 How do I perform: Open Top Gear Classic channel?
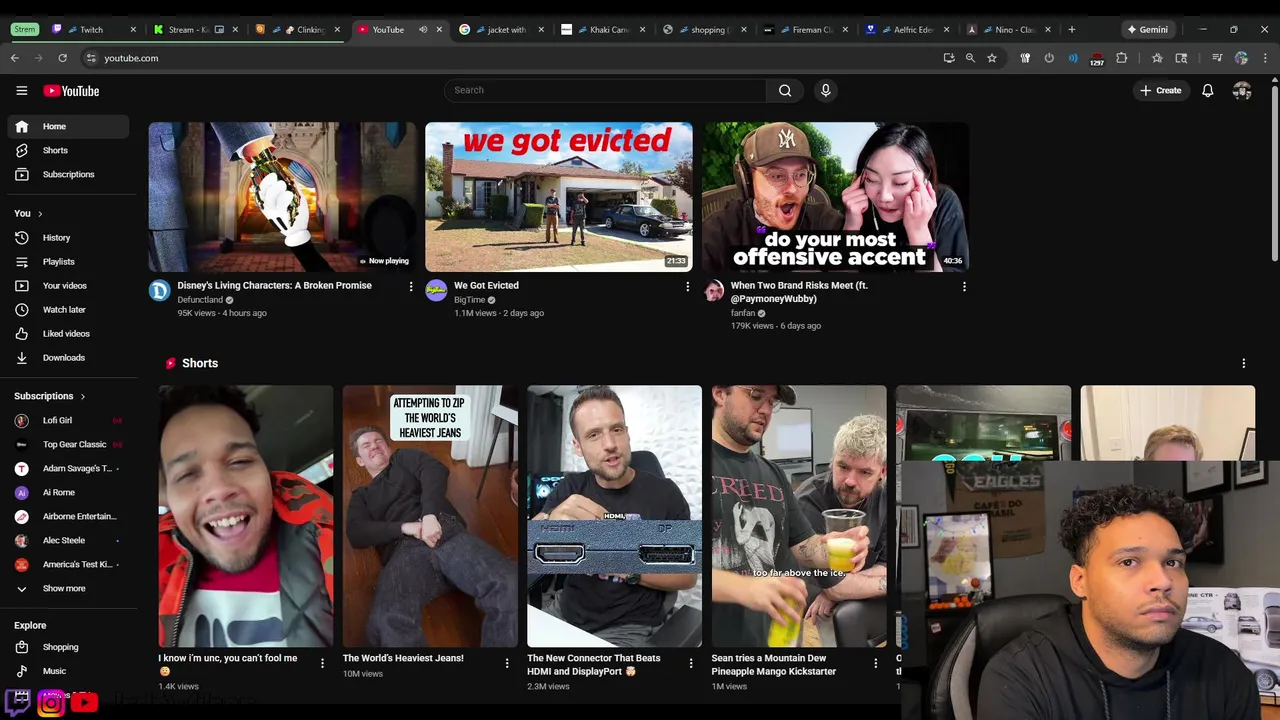[68, 444]
